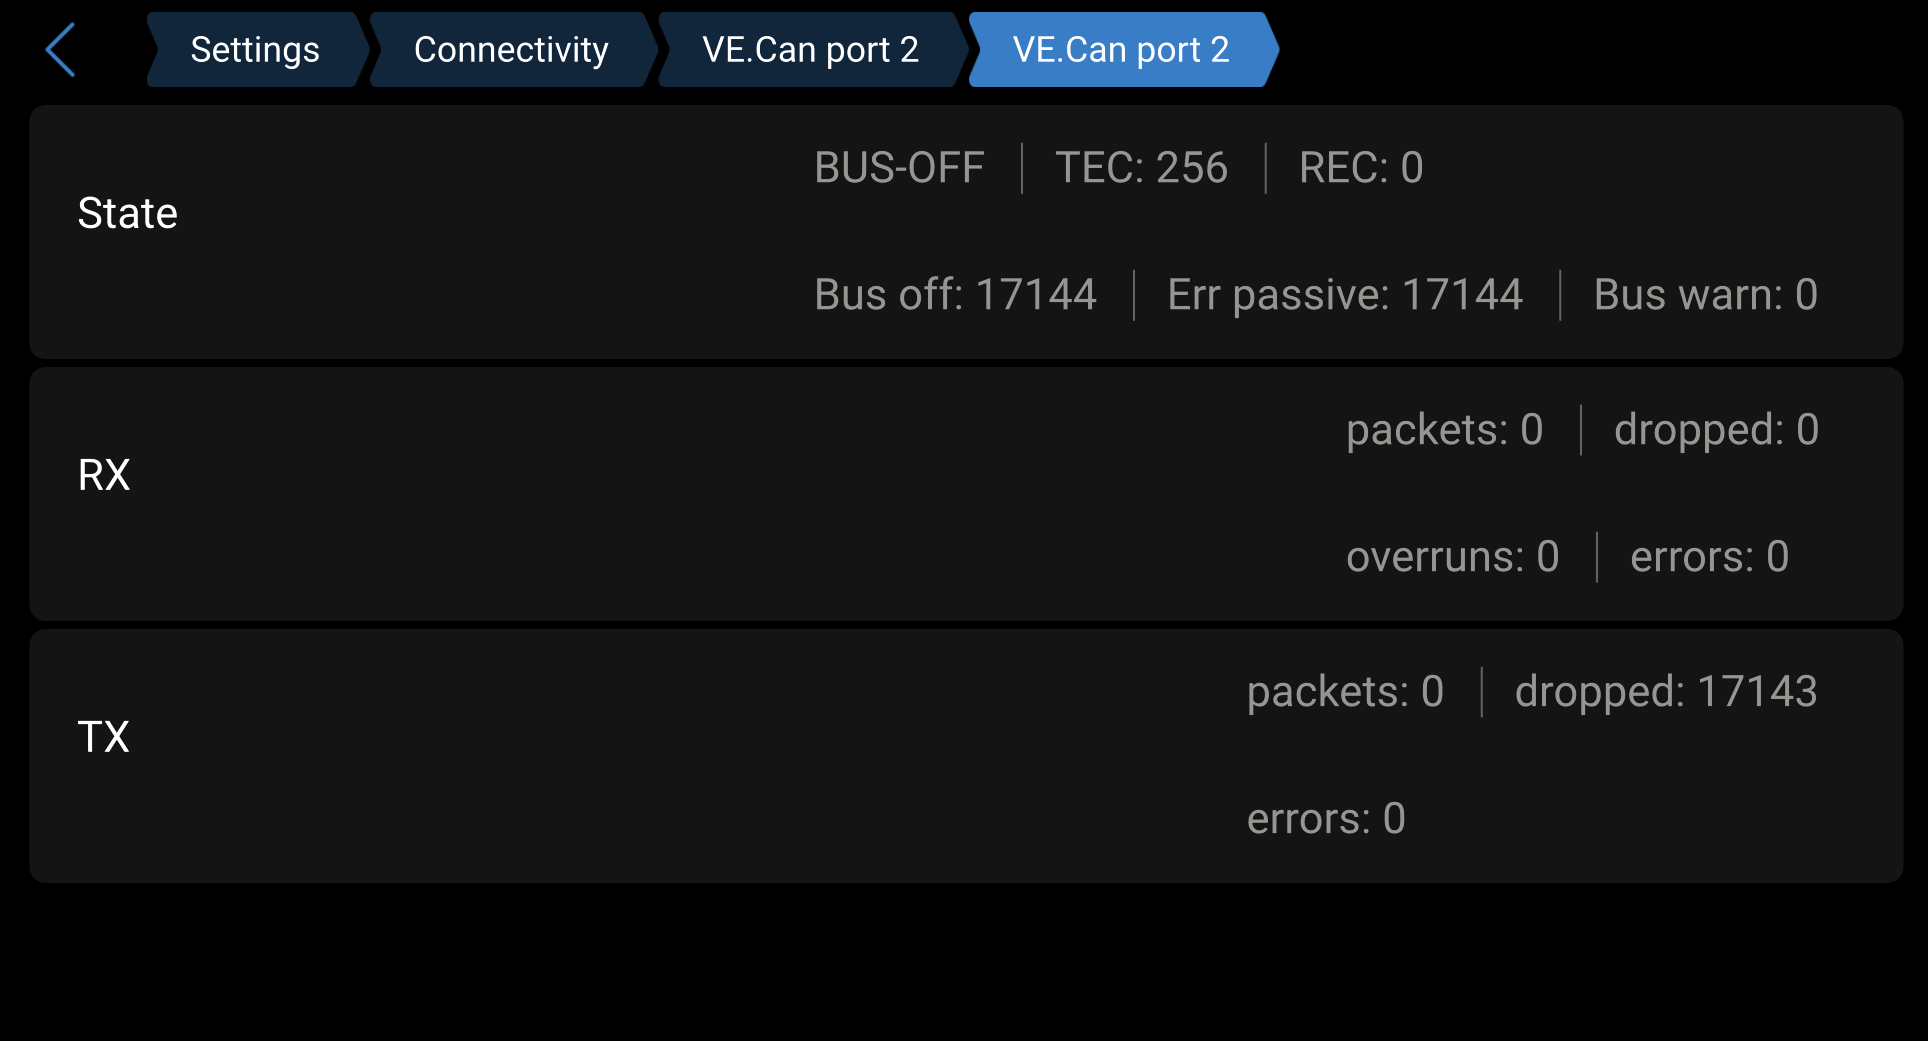Click the Bus warn: 0 value
Screen dimensions: 1928x1041
point(1705,295)
